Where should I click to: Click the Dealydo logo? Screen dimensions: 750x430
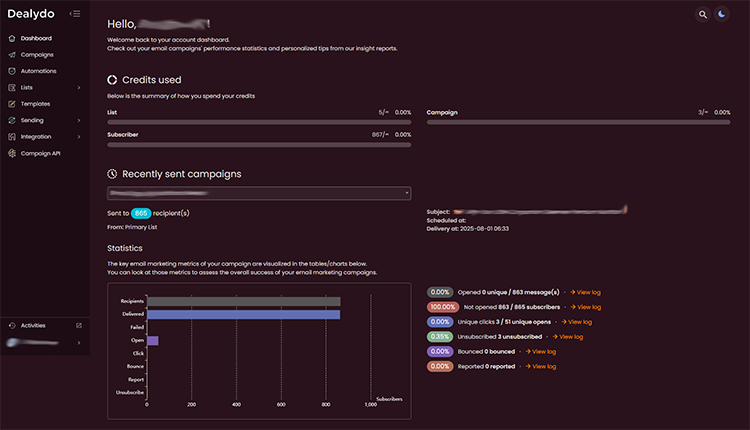31,14
